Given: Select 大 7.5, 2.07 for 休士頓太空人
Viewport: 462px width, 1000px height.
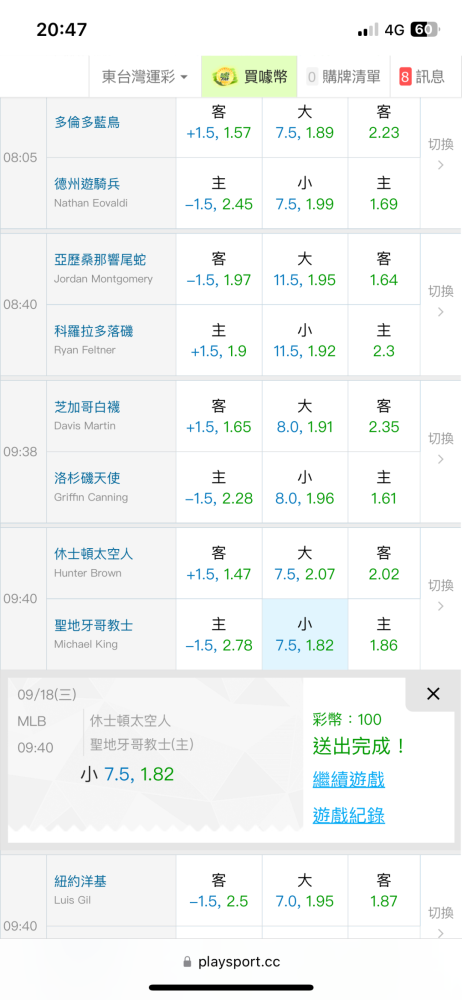Looking at the screenshot, I should [305, 563].
